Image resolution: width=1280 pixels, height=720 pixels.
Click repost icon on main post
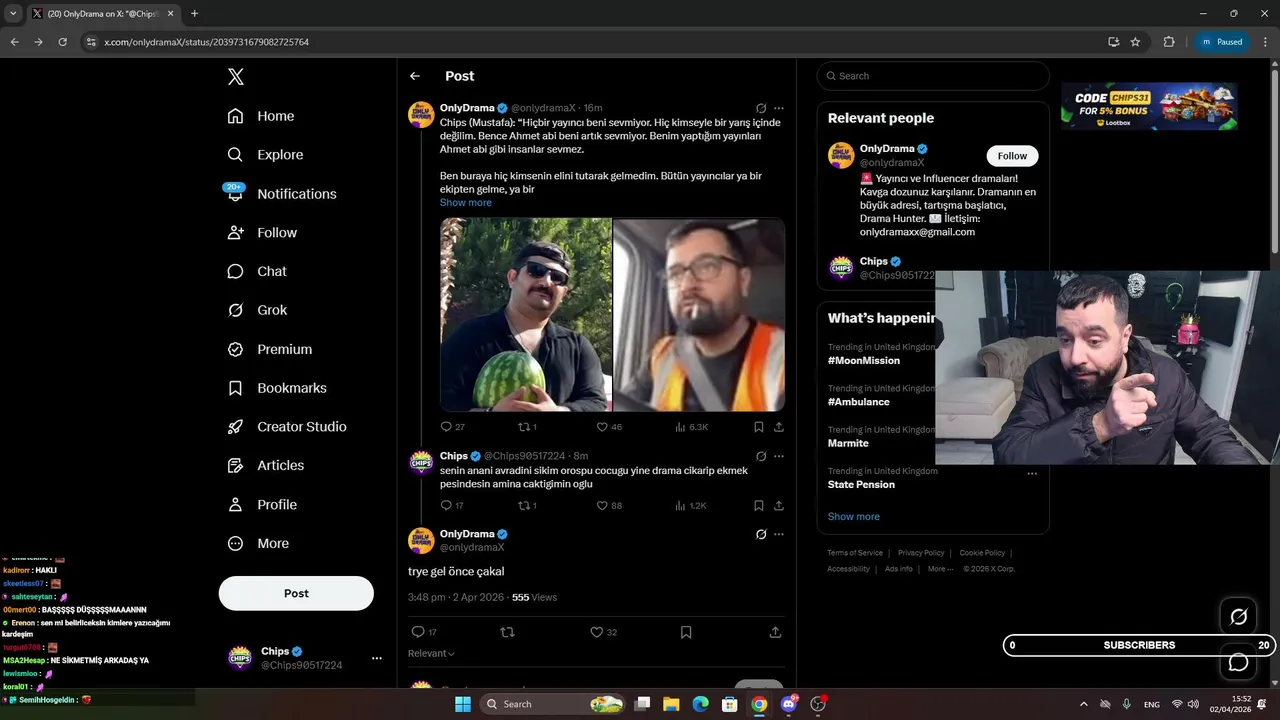507,632
